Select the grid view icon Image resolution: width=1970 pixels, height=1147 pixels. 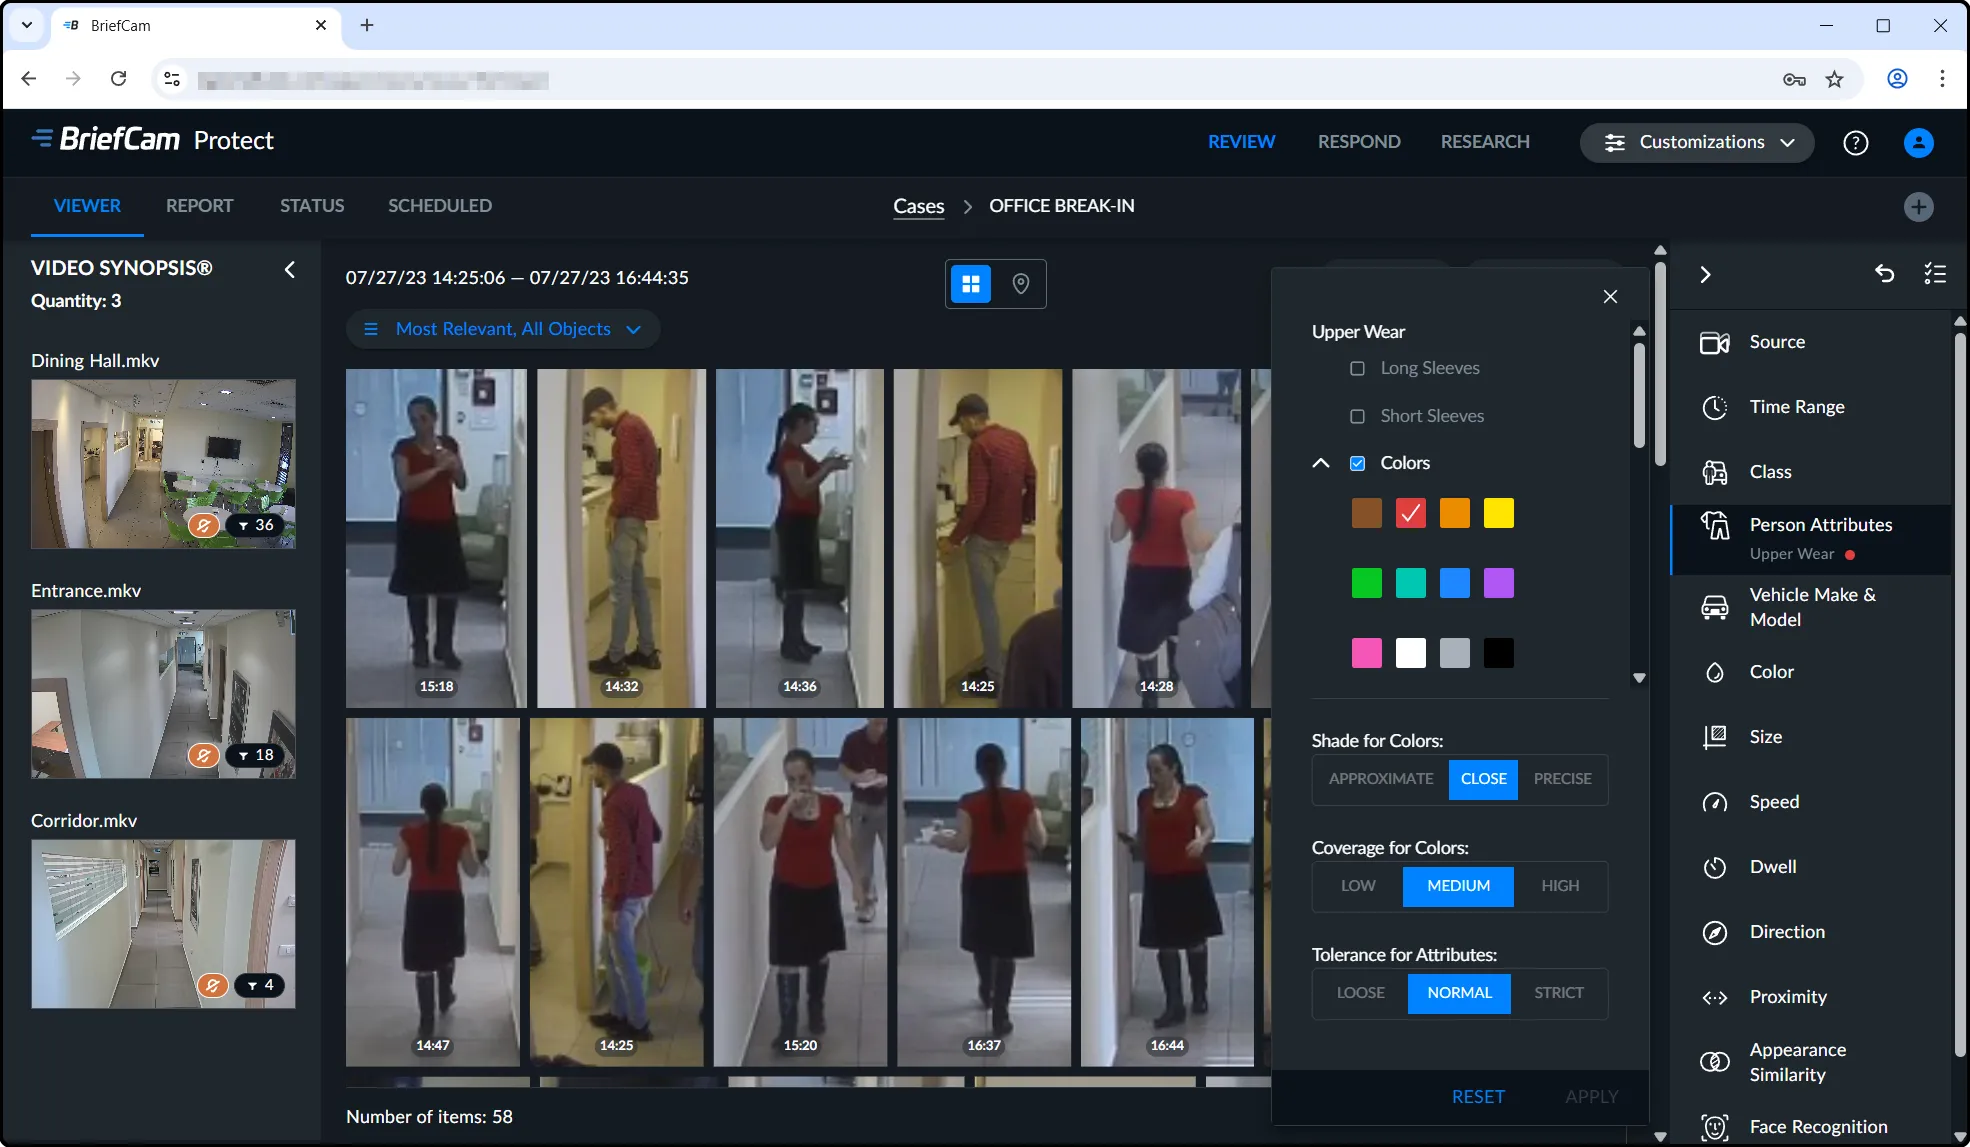[x=970, y=284]
